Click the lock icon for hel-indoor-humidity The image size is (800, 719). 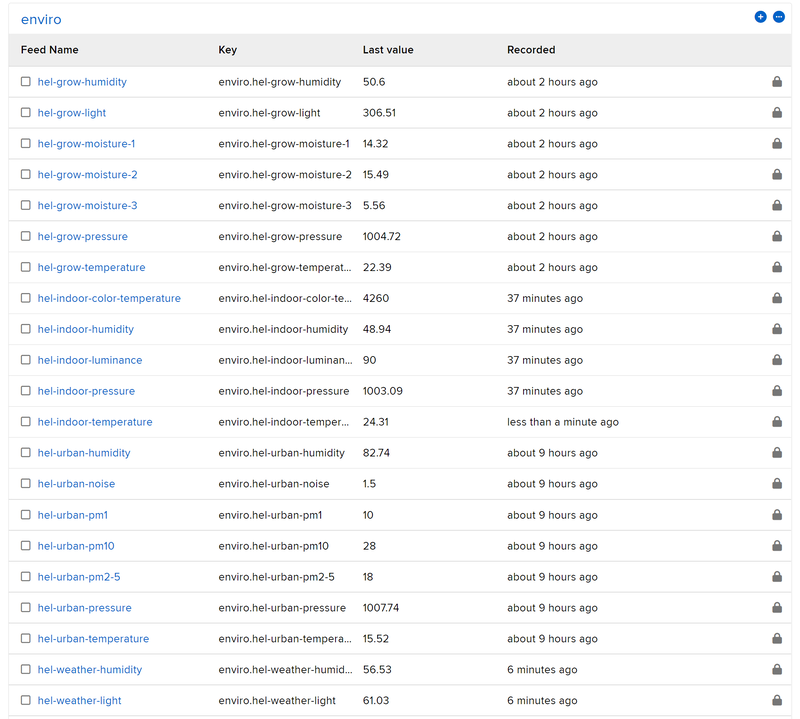777,329
